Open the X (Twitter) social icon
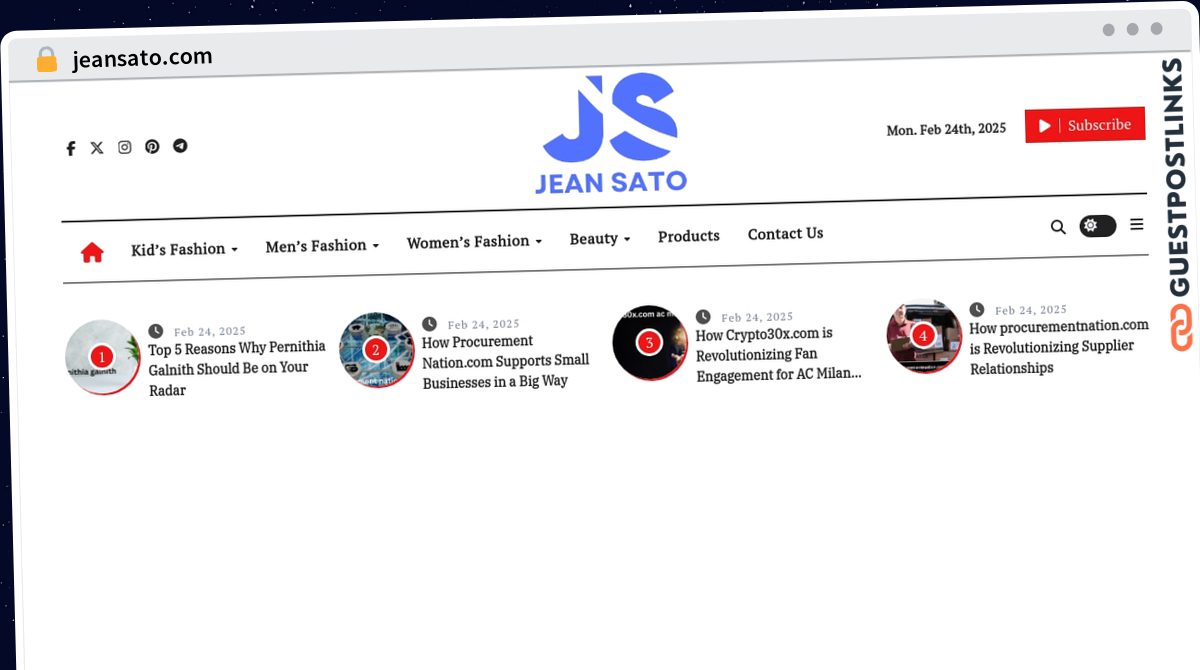The height and width of the screenshot is (670, 1200). [97, 148]
